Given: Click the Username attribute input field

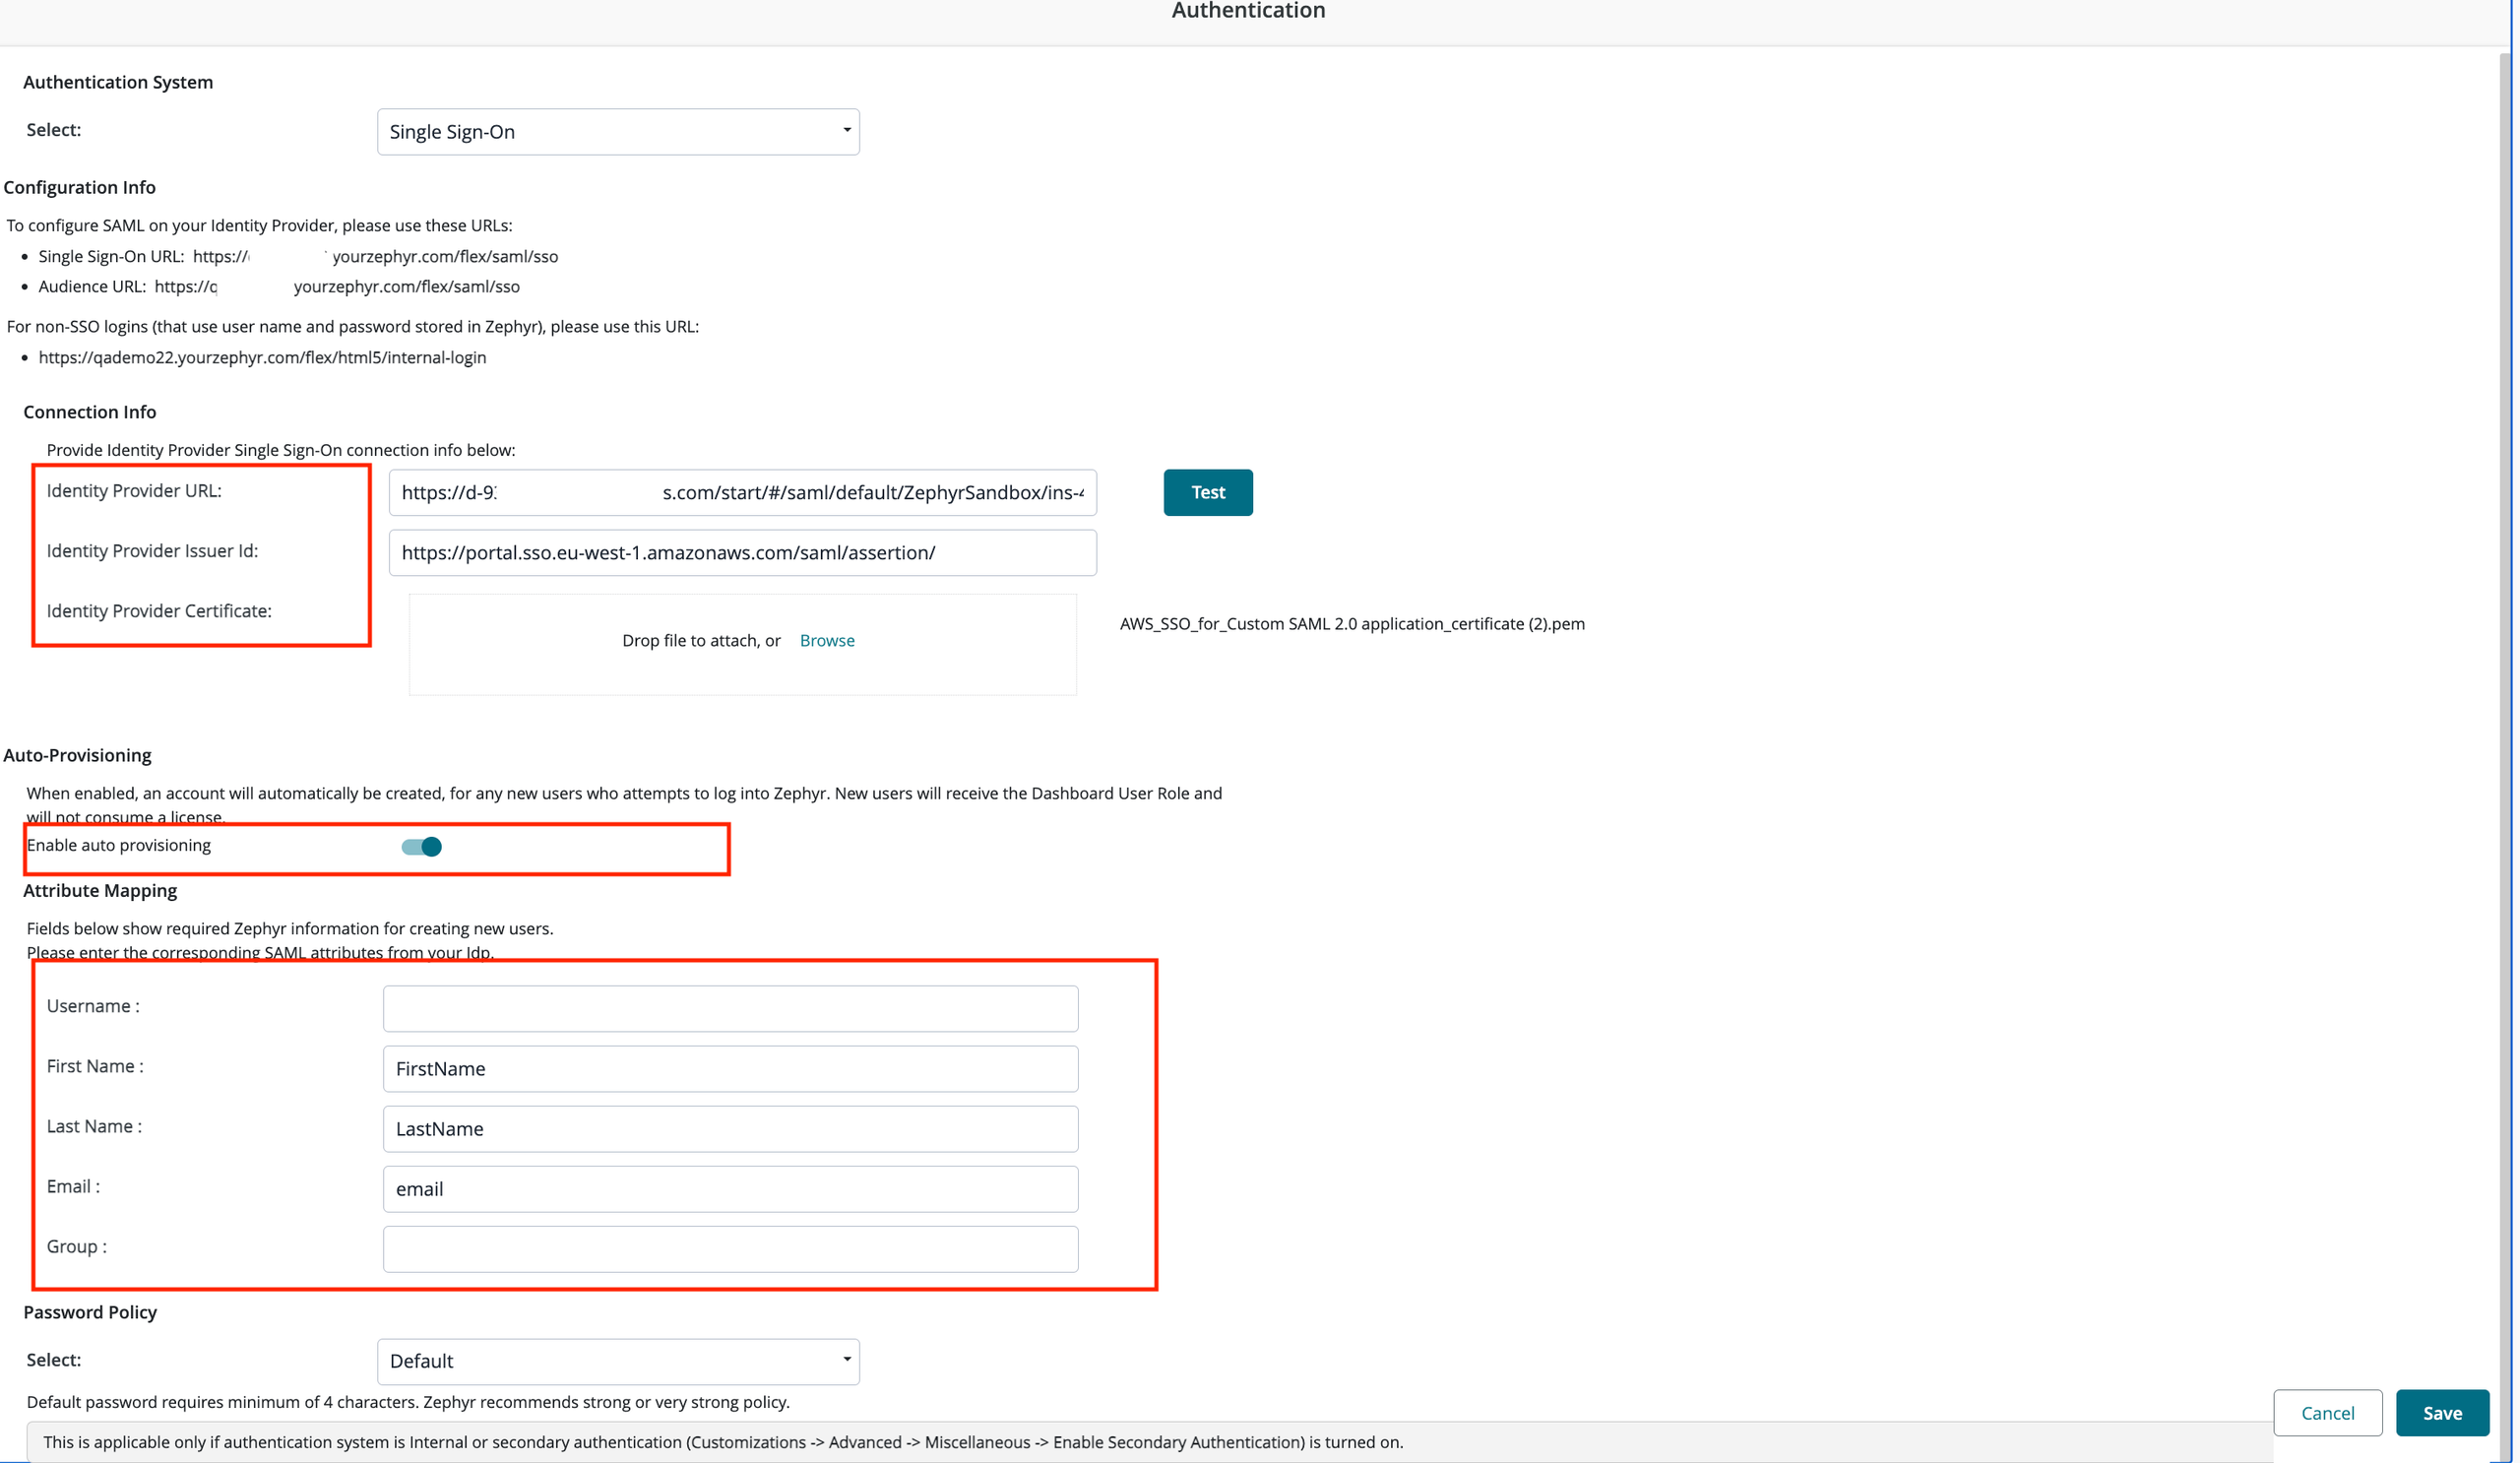Looking at the screenshot, I should tap(730, 1008).
